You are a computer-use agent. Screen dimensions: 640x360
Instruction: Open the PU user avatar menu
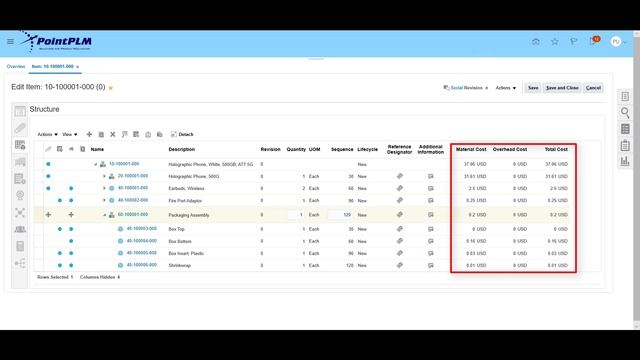[x=616, y=42]
